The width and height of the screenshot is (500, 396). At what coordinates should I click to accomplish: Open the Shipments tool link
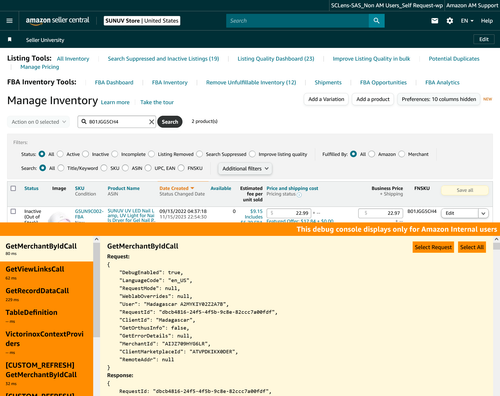pyautogui.click(x=328, y=82)
